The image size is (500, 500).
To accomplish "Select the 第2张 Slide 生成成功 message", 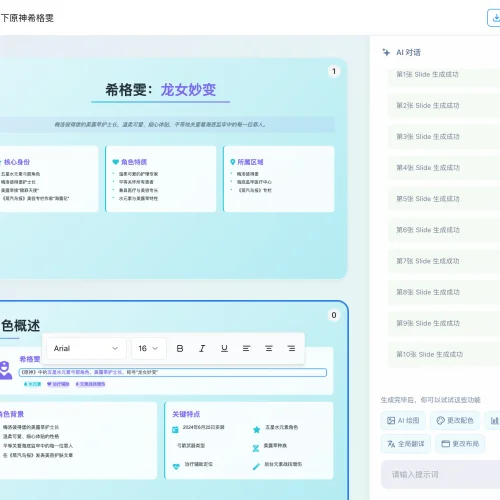I will (444, 106).
